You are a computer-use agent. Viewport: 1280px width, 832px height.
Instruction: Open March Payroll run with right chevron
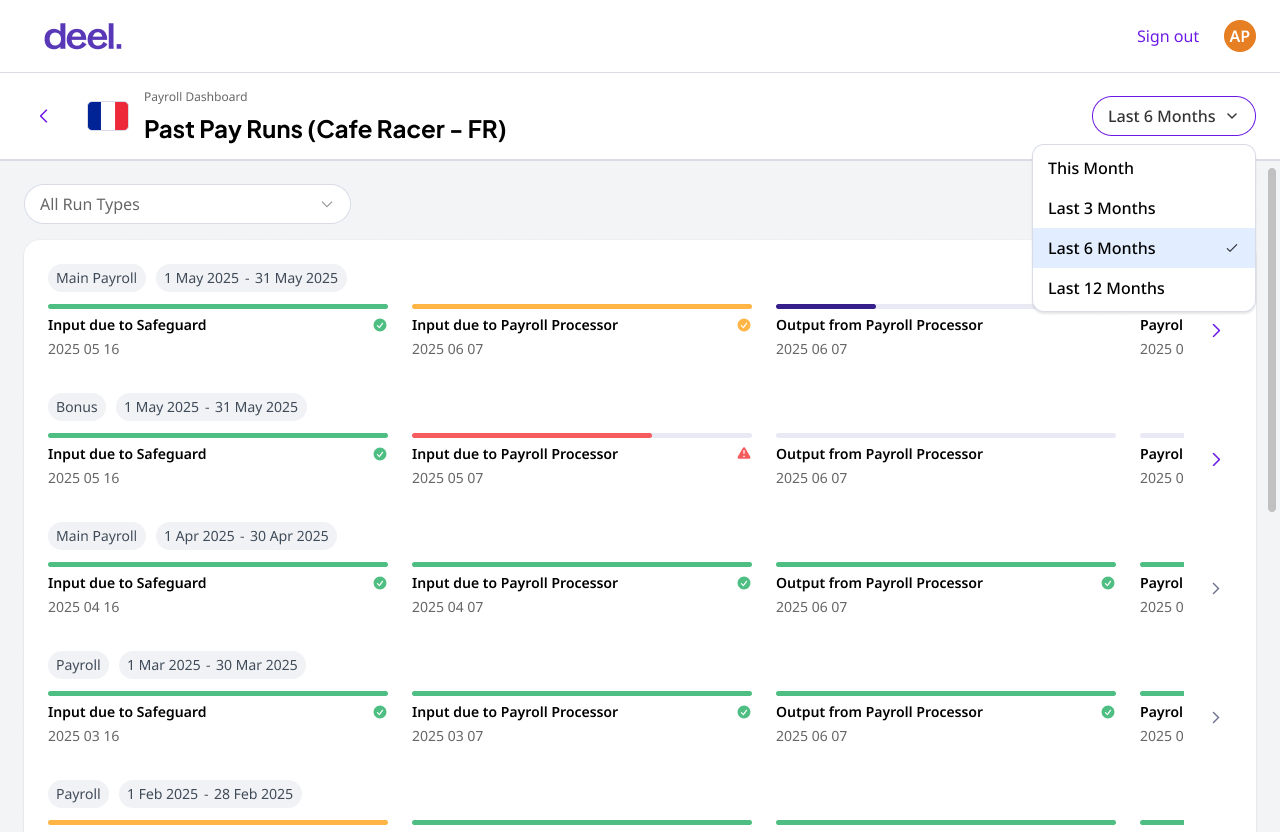tap(1216, 717)
